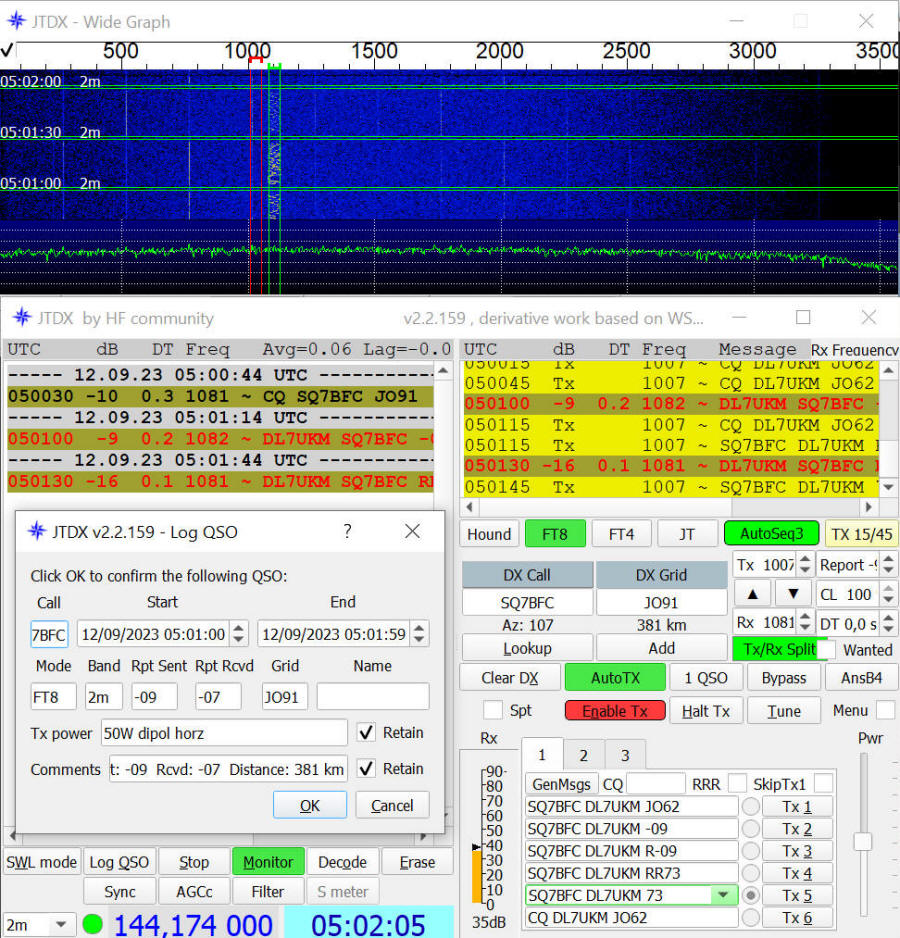Click the checkmark at Wide Graph top-left
This screenshot has height=938, width=900.
(8, 50)
